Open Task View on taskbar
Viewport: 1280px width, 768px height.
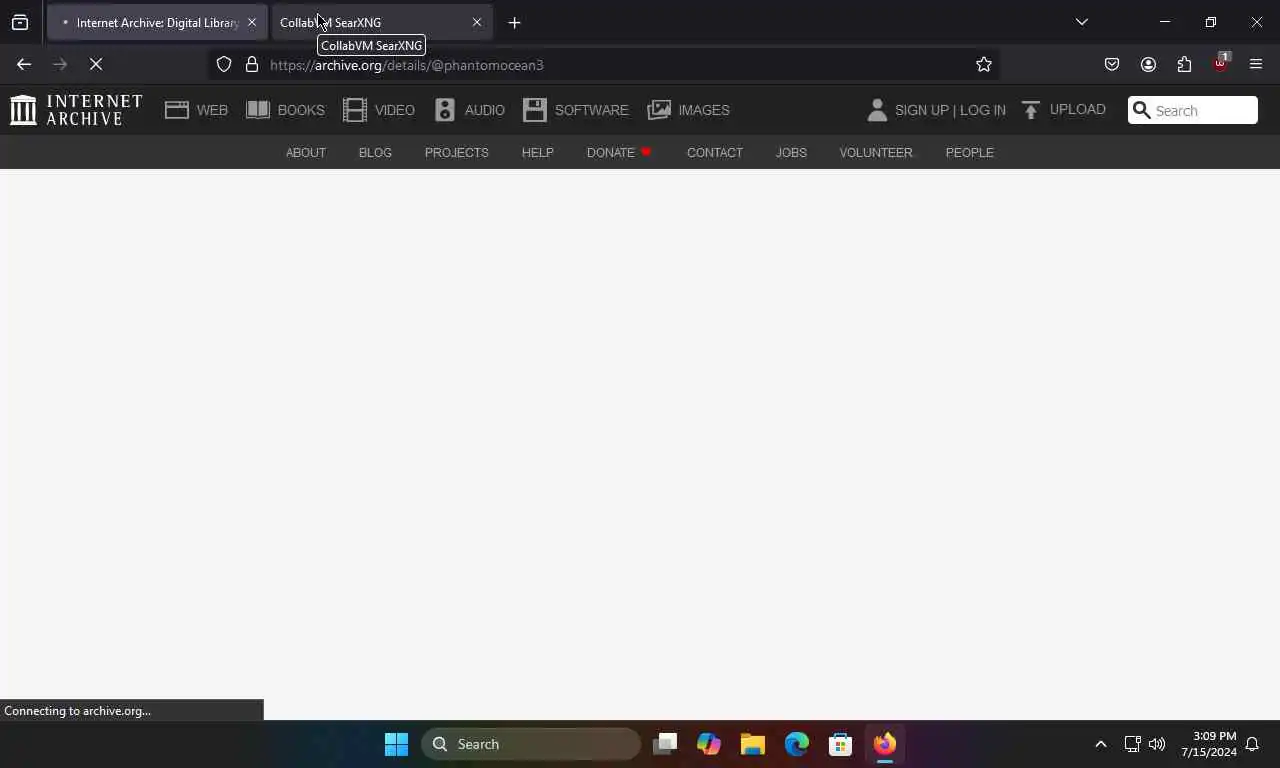(665, 744)
